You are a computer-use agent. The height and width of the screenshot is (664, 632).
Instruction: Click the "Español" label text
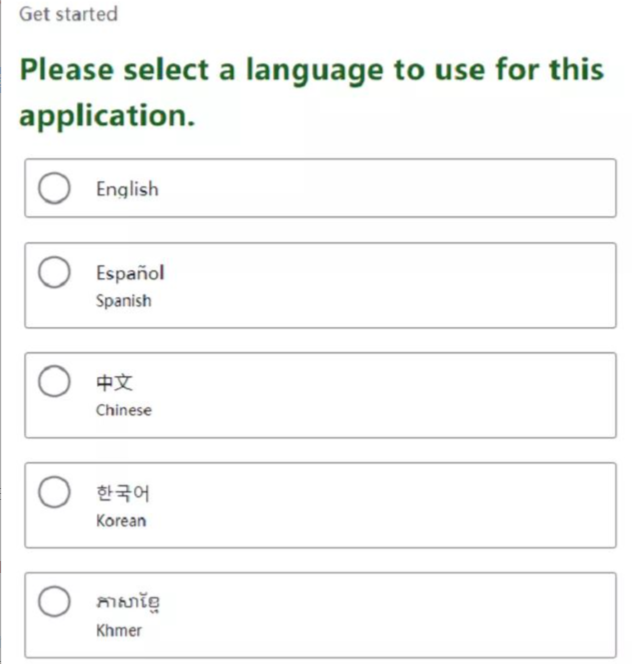130,273
